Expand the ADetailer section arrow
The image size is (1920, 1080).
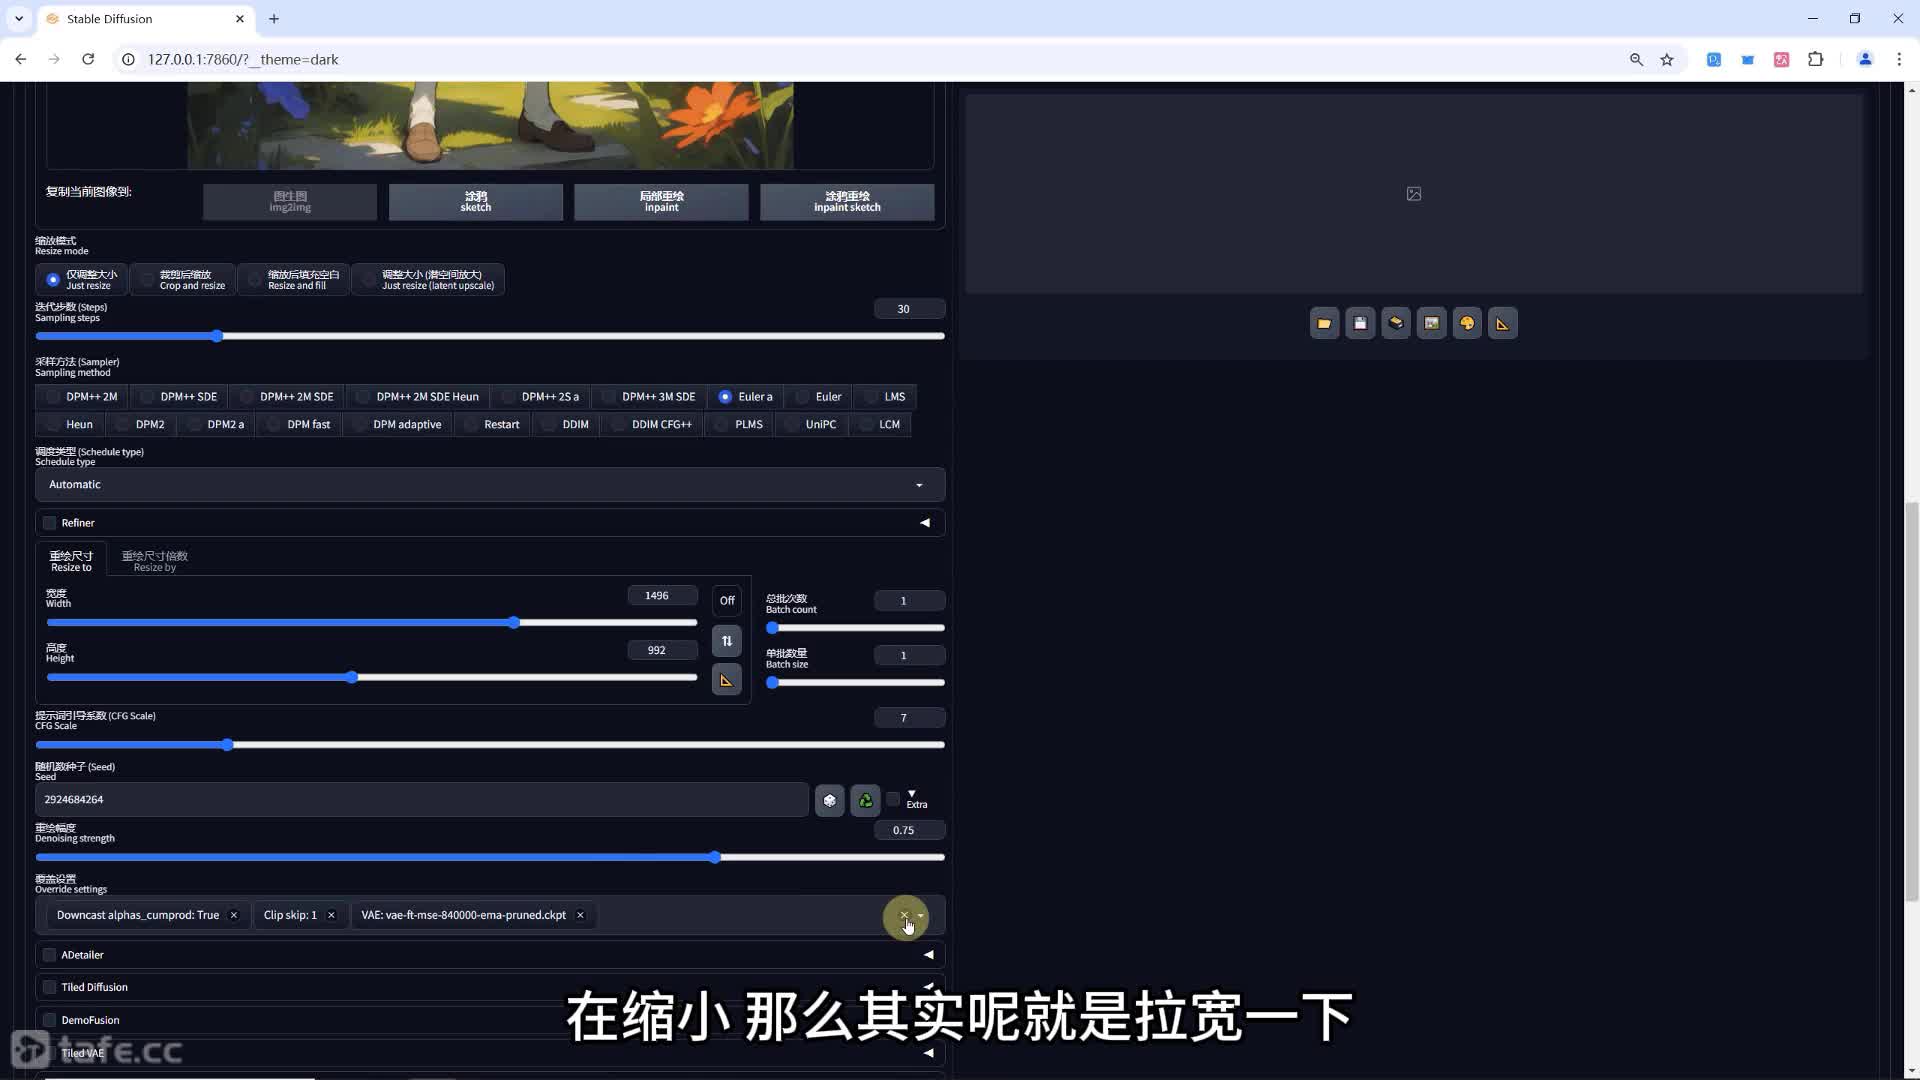929,955
